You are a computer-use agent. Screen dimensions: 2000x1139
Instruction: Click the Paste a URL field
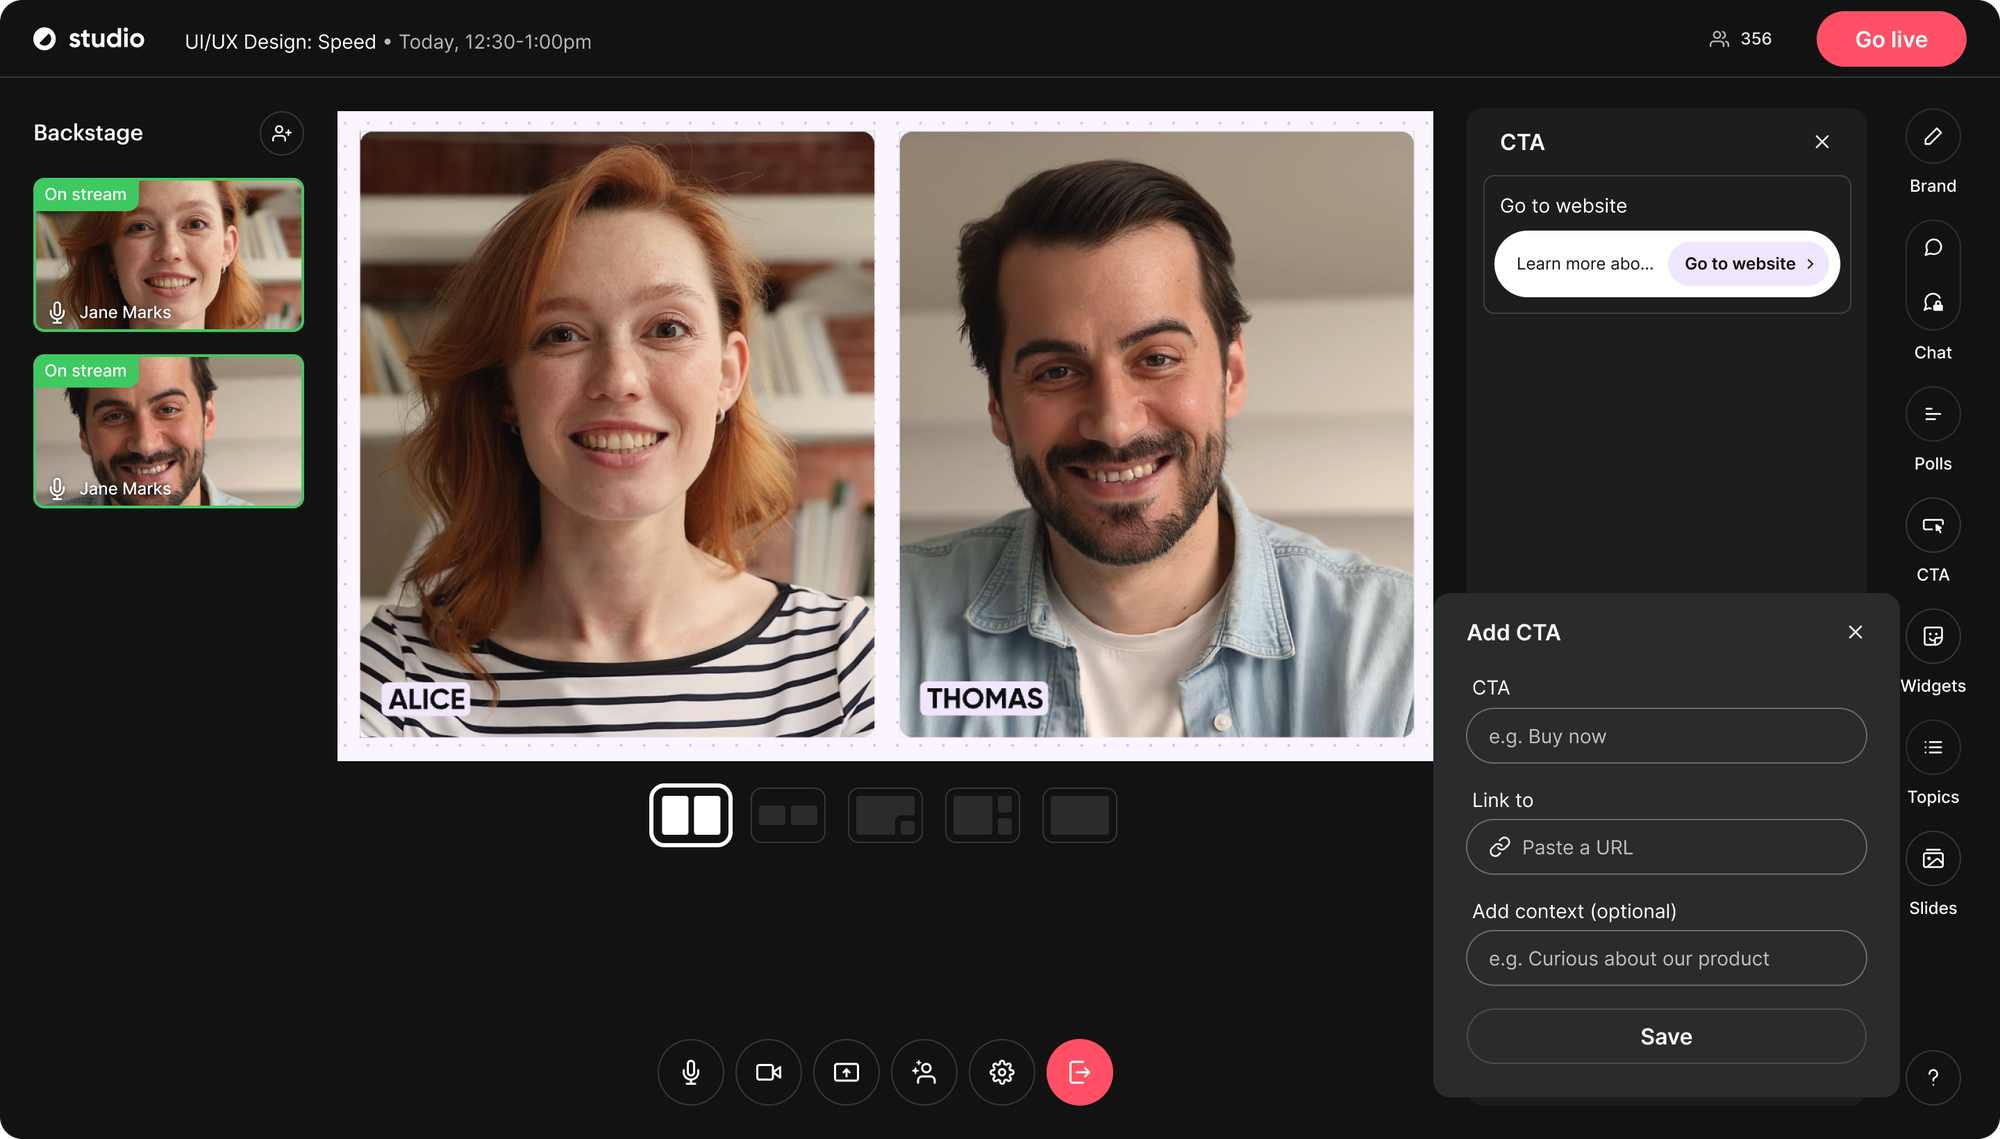coord(1666,847)
